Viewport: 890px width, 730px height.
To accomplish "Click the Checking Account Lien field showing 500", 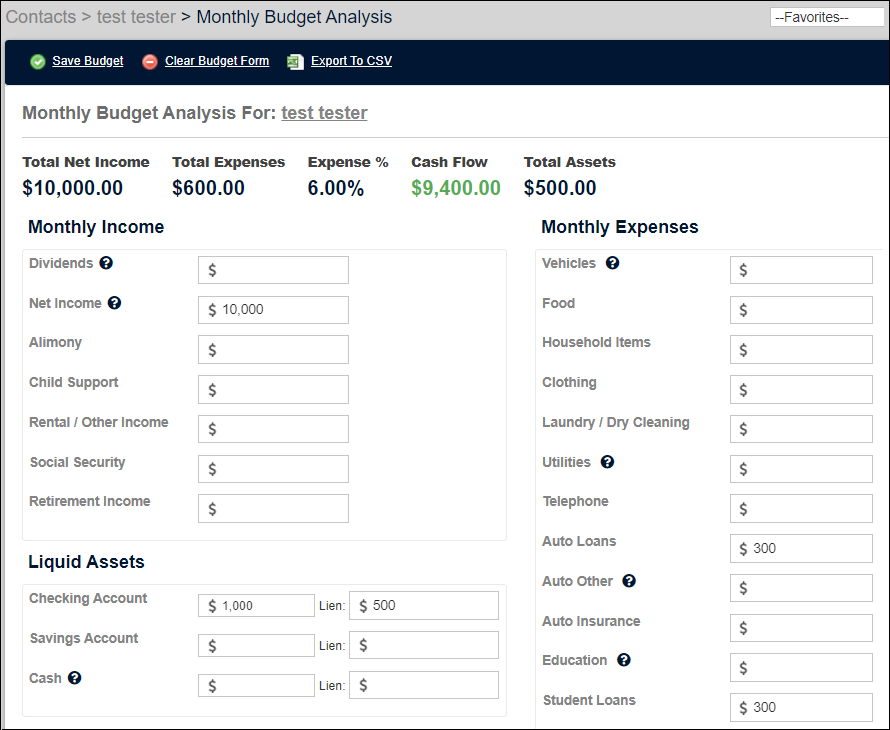I will coord(424,606).
